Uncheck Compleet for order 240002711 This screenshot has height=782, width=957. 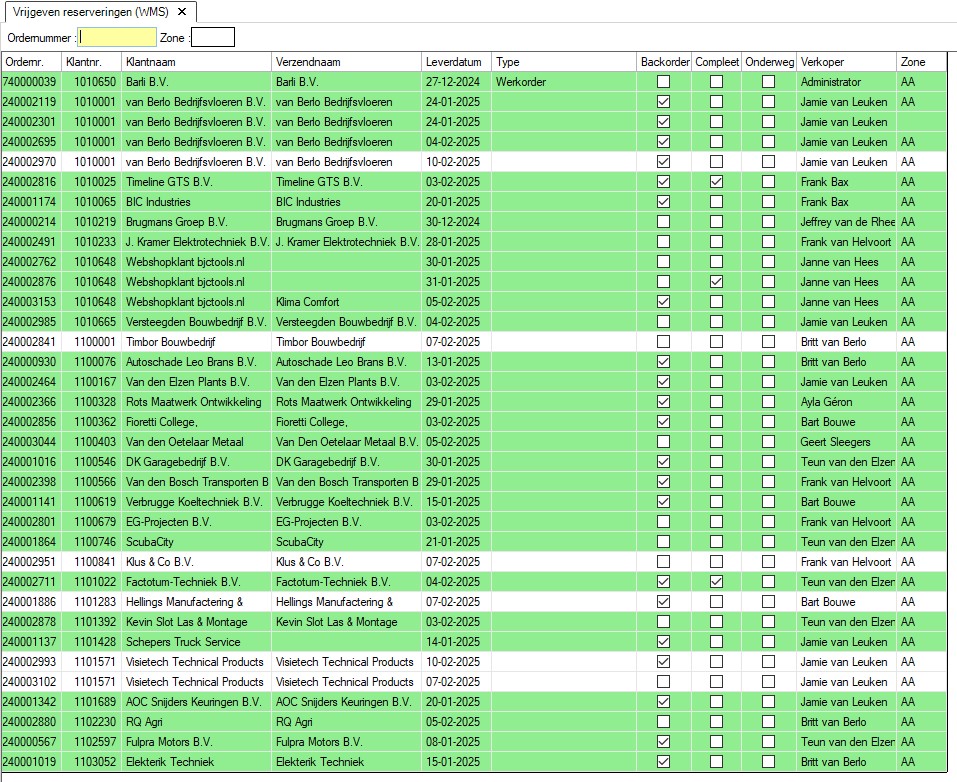(717, 582)
